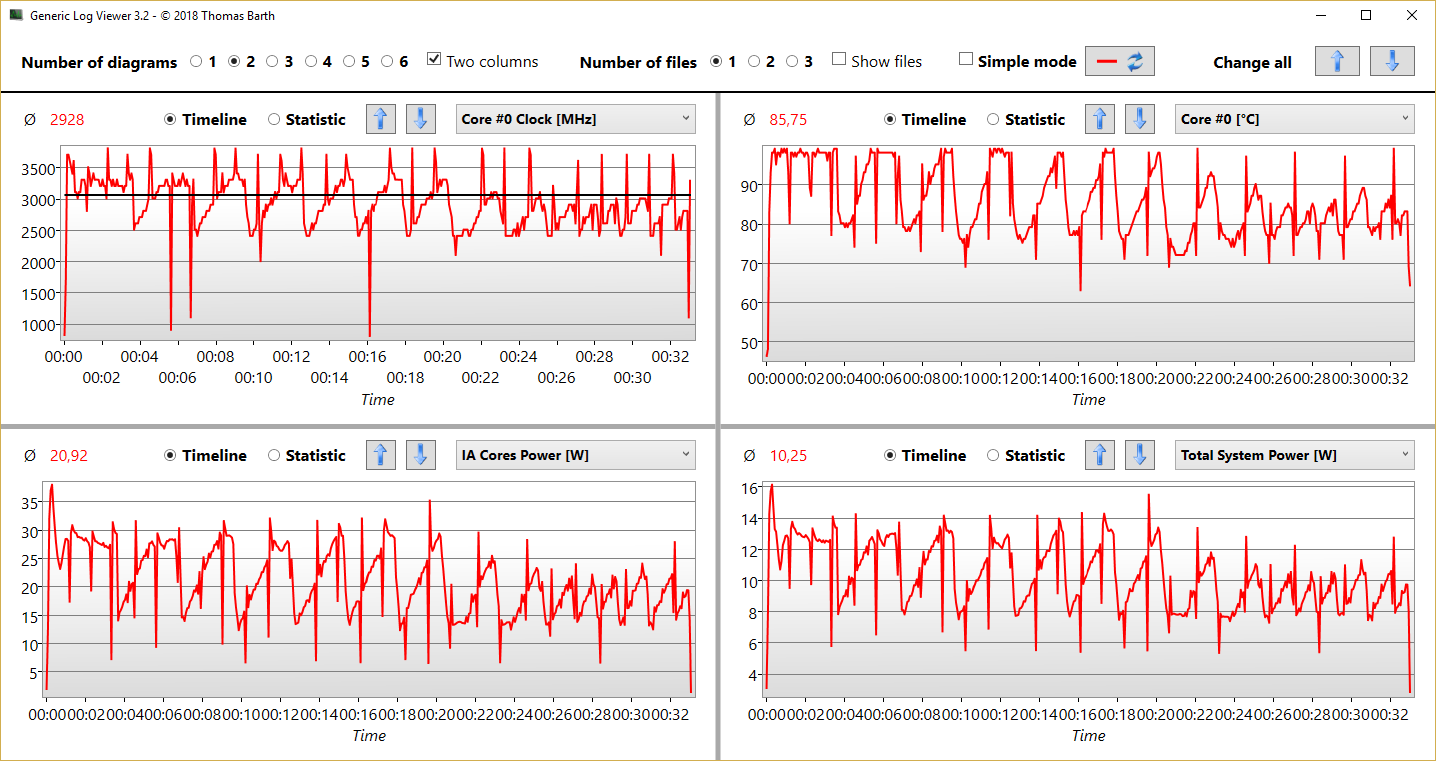Viewport: 1436px width, 761px height.
Task: Click the Number of diagrams label
Action: pos(99,62)
